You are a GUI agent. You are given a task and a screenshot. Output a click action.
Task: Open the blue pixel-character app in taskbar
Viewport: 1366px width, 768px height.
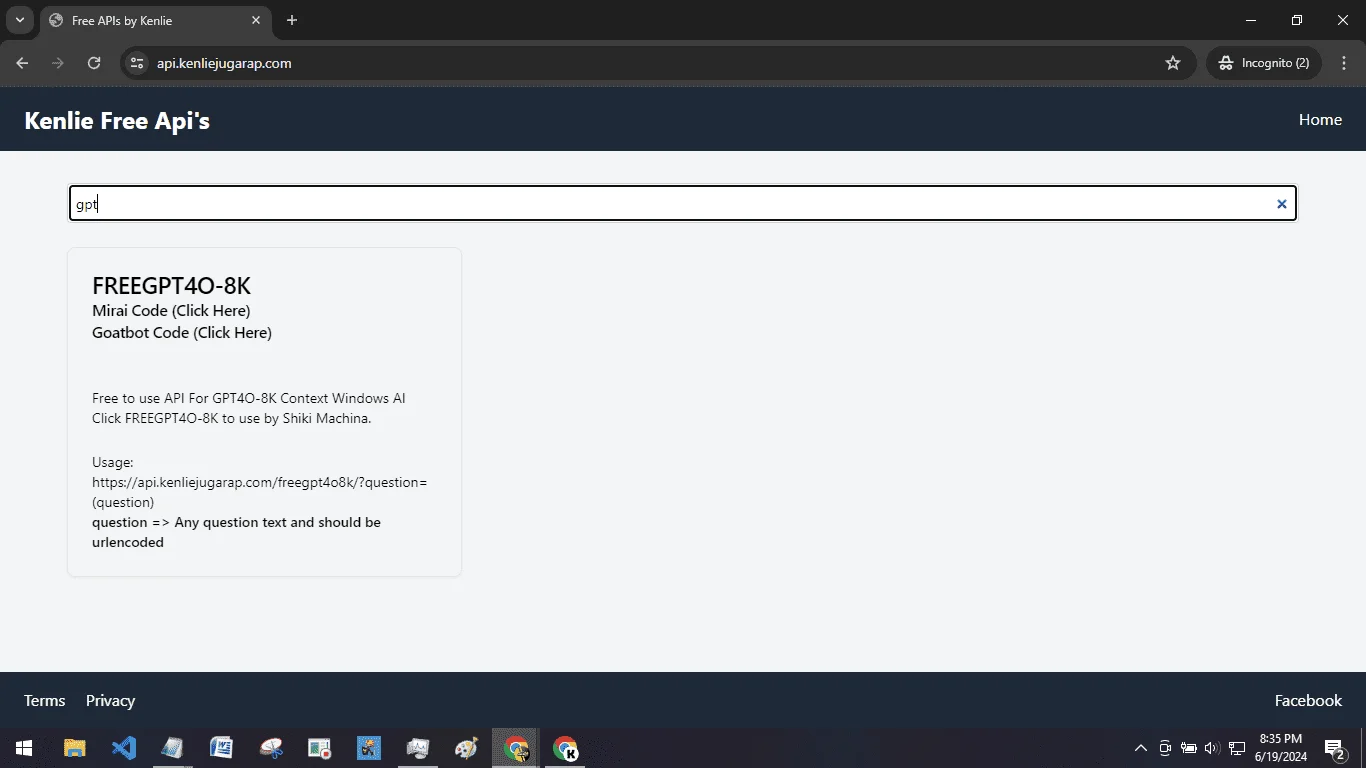pos(369,748)
